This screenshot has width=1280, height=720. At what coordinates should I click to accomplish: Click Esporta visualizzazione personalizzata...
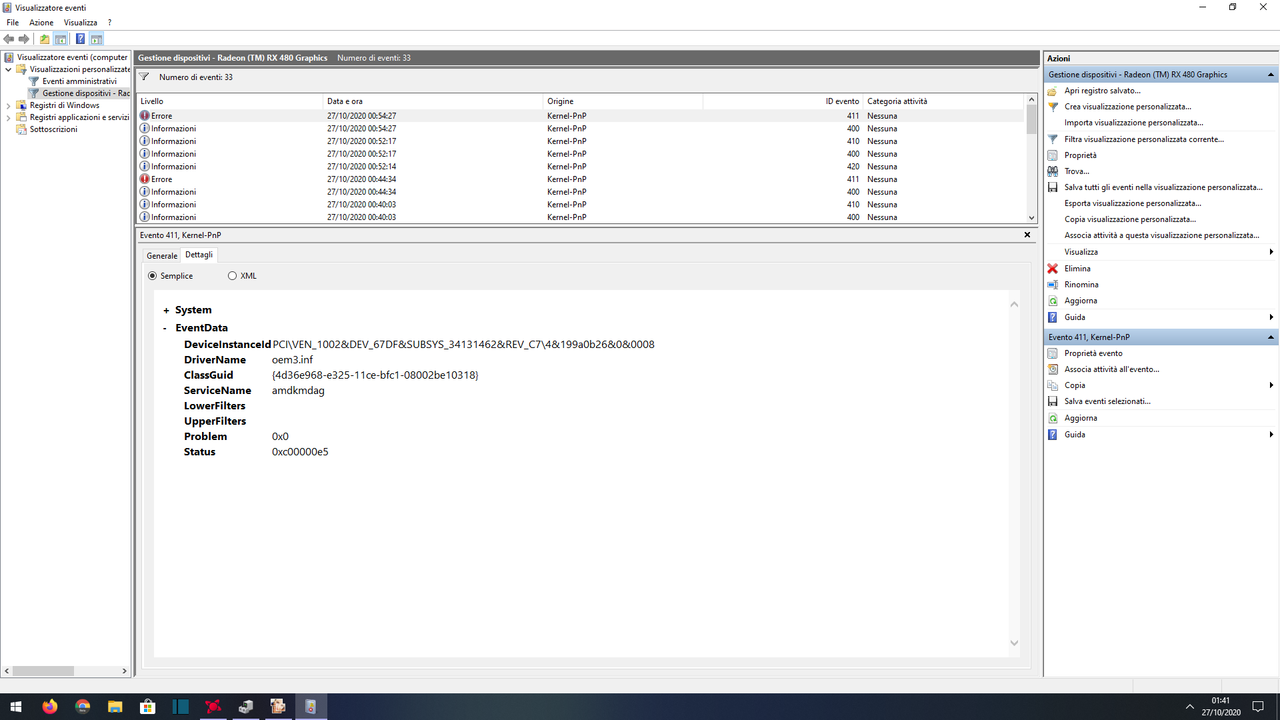(1132, 203)
